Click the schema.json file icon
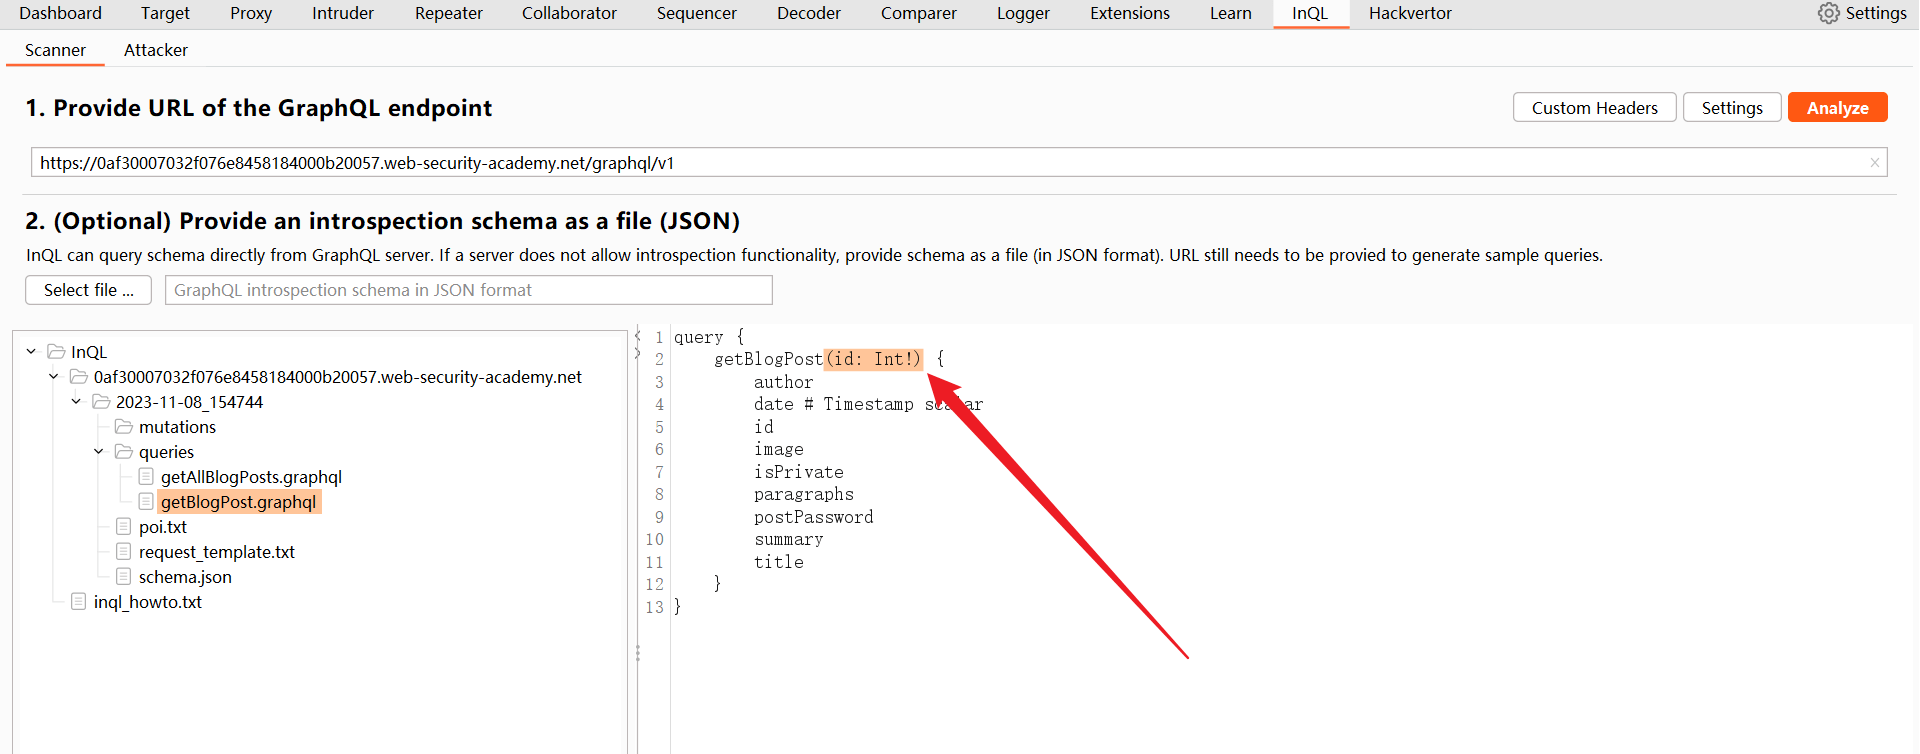This screenshot has height=754, width=1920. (124, 577)
